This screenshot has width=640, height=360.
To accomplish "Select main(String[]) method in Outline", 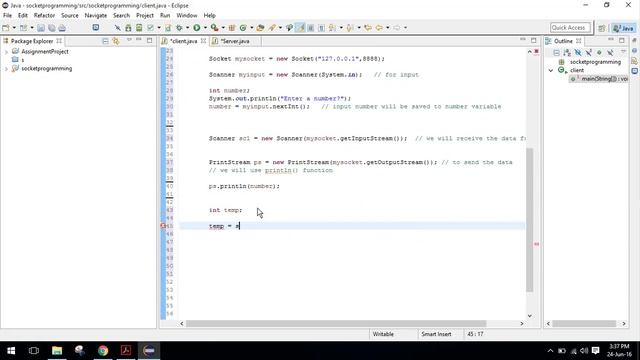I will 600,79.
